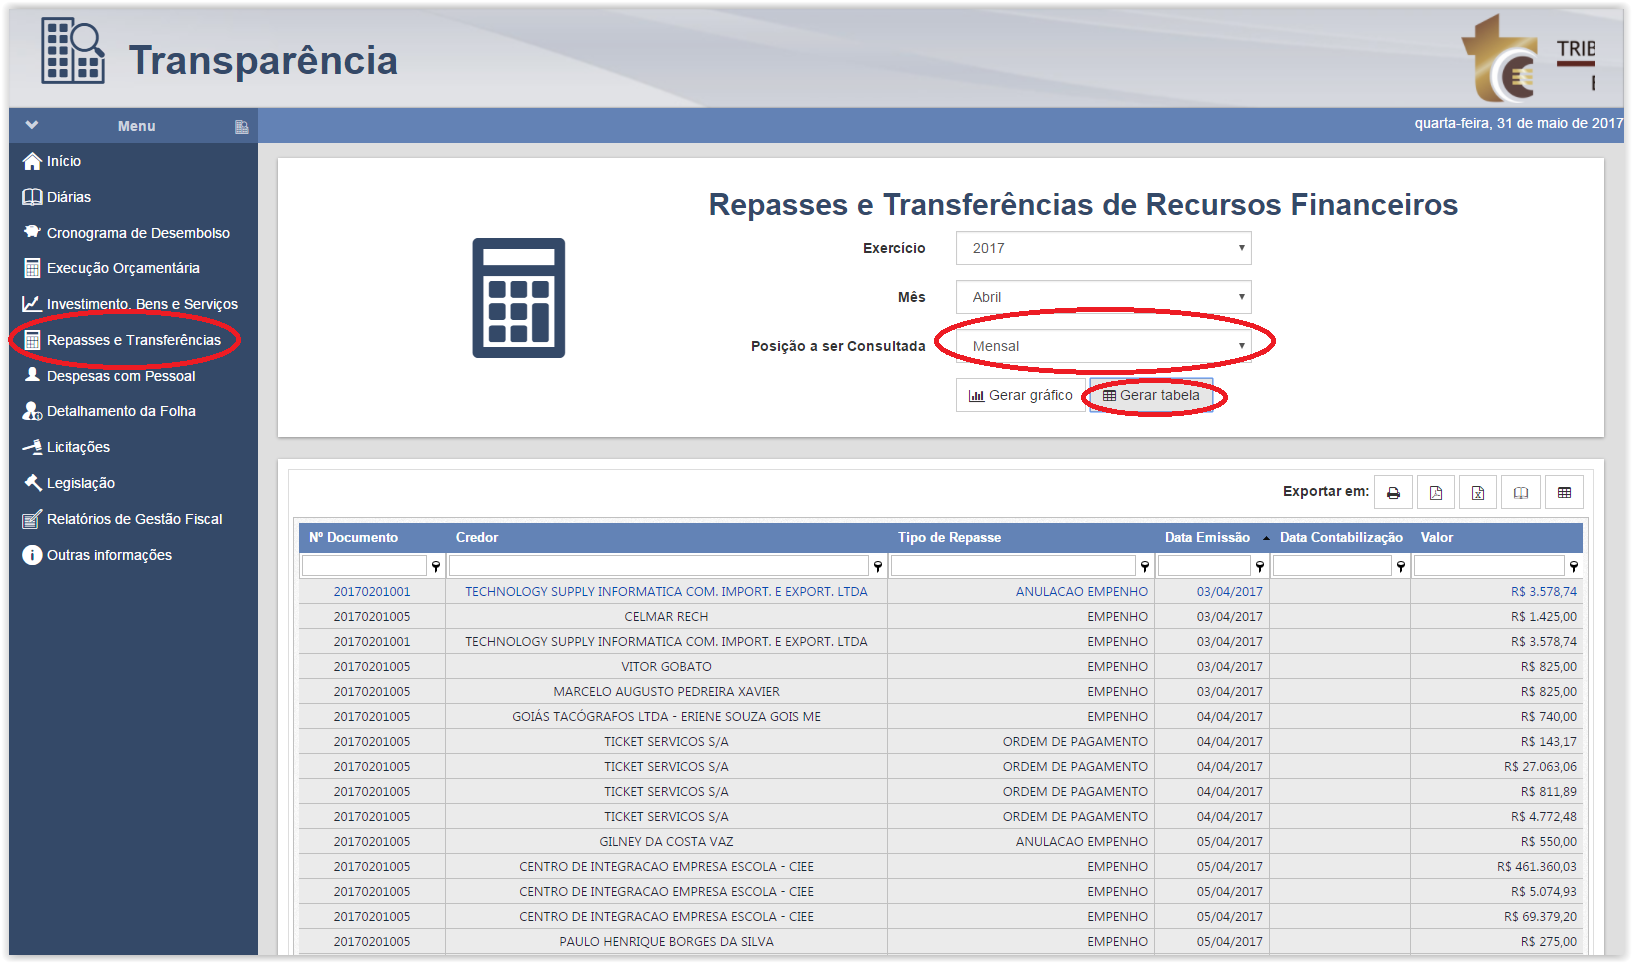Click the document icon in Menu header
The image size is (1632, 963).
tap(241, 127)
